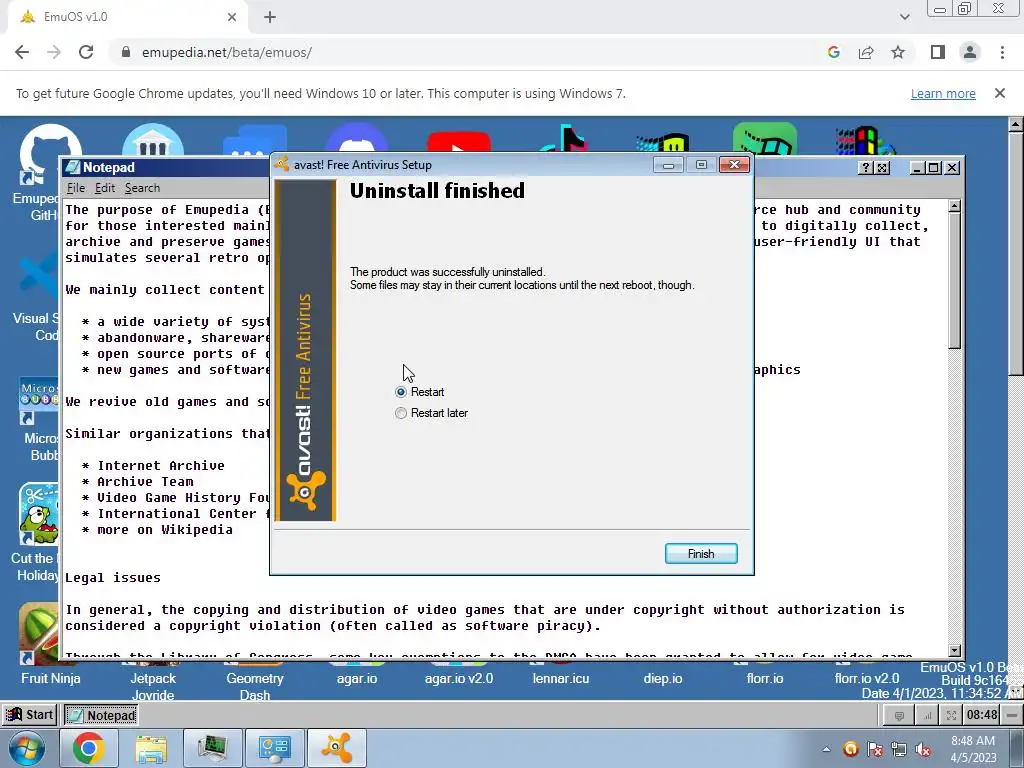Click Finish in the avast setup dialog
Image resolution: width=1024 pixels, height=768 pixels.
[x=701, y=554]
